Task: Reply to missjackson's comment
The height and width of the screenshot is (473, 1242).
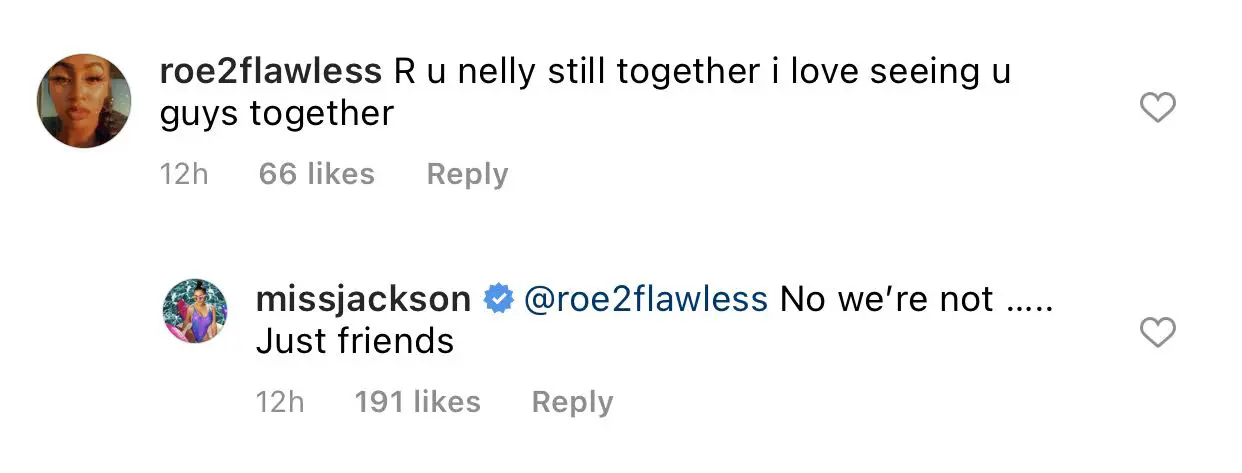Action: (x=572, y=402)
